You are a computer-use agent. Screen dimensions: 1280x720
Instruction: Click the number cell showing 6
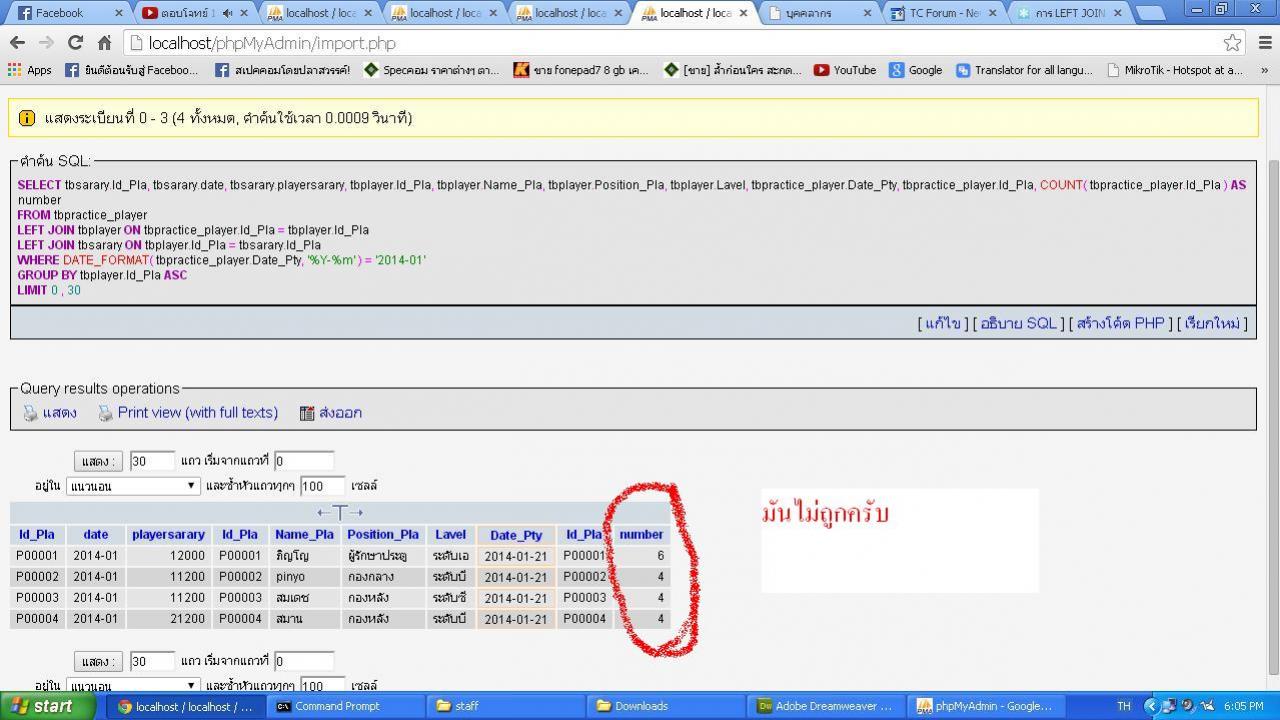pos(641,556)
